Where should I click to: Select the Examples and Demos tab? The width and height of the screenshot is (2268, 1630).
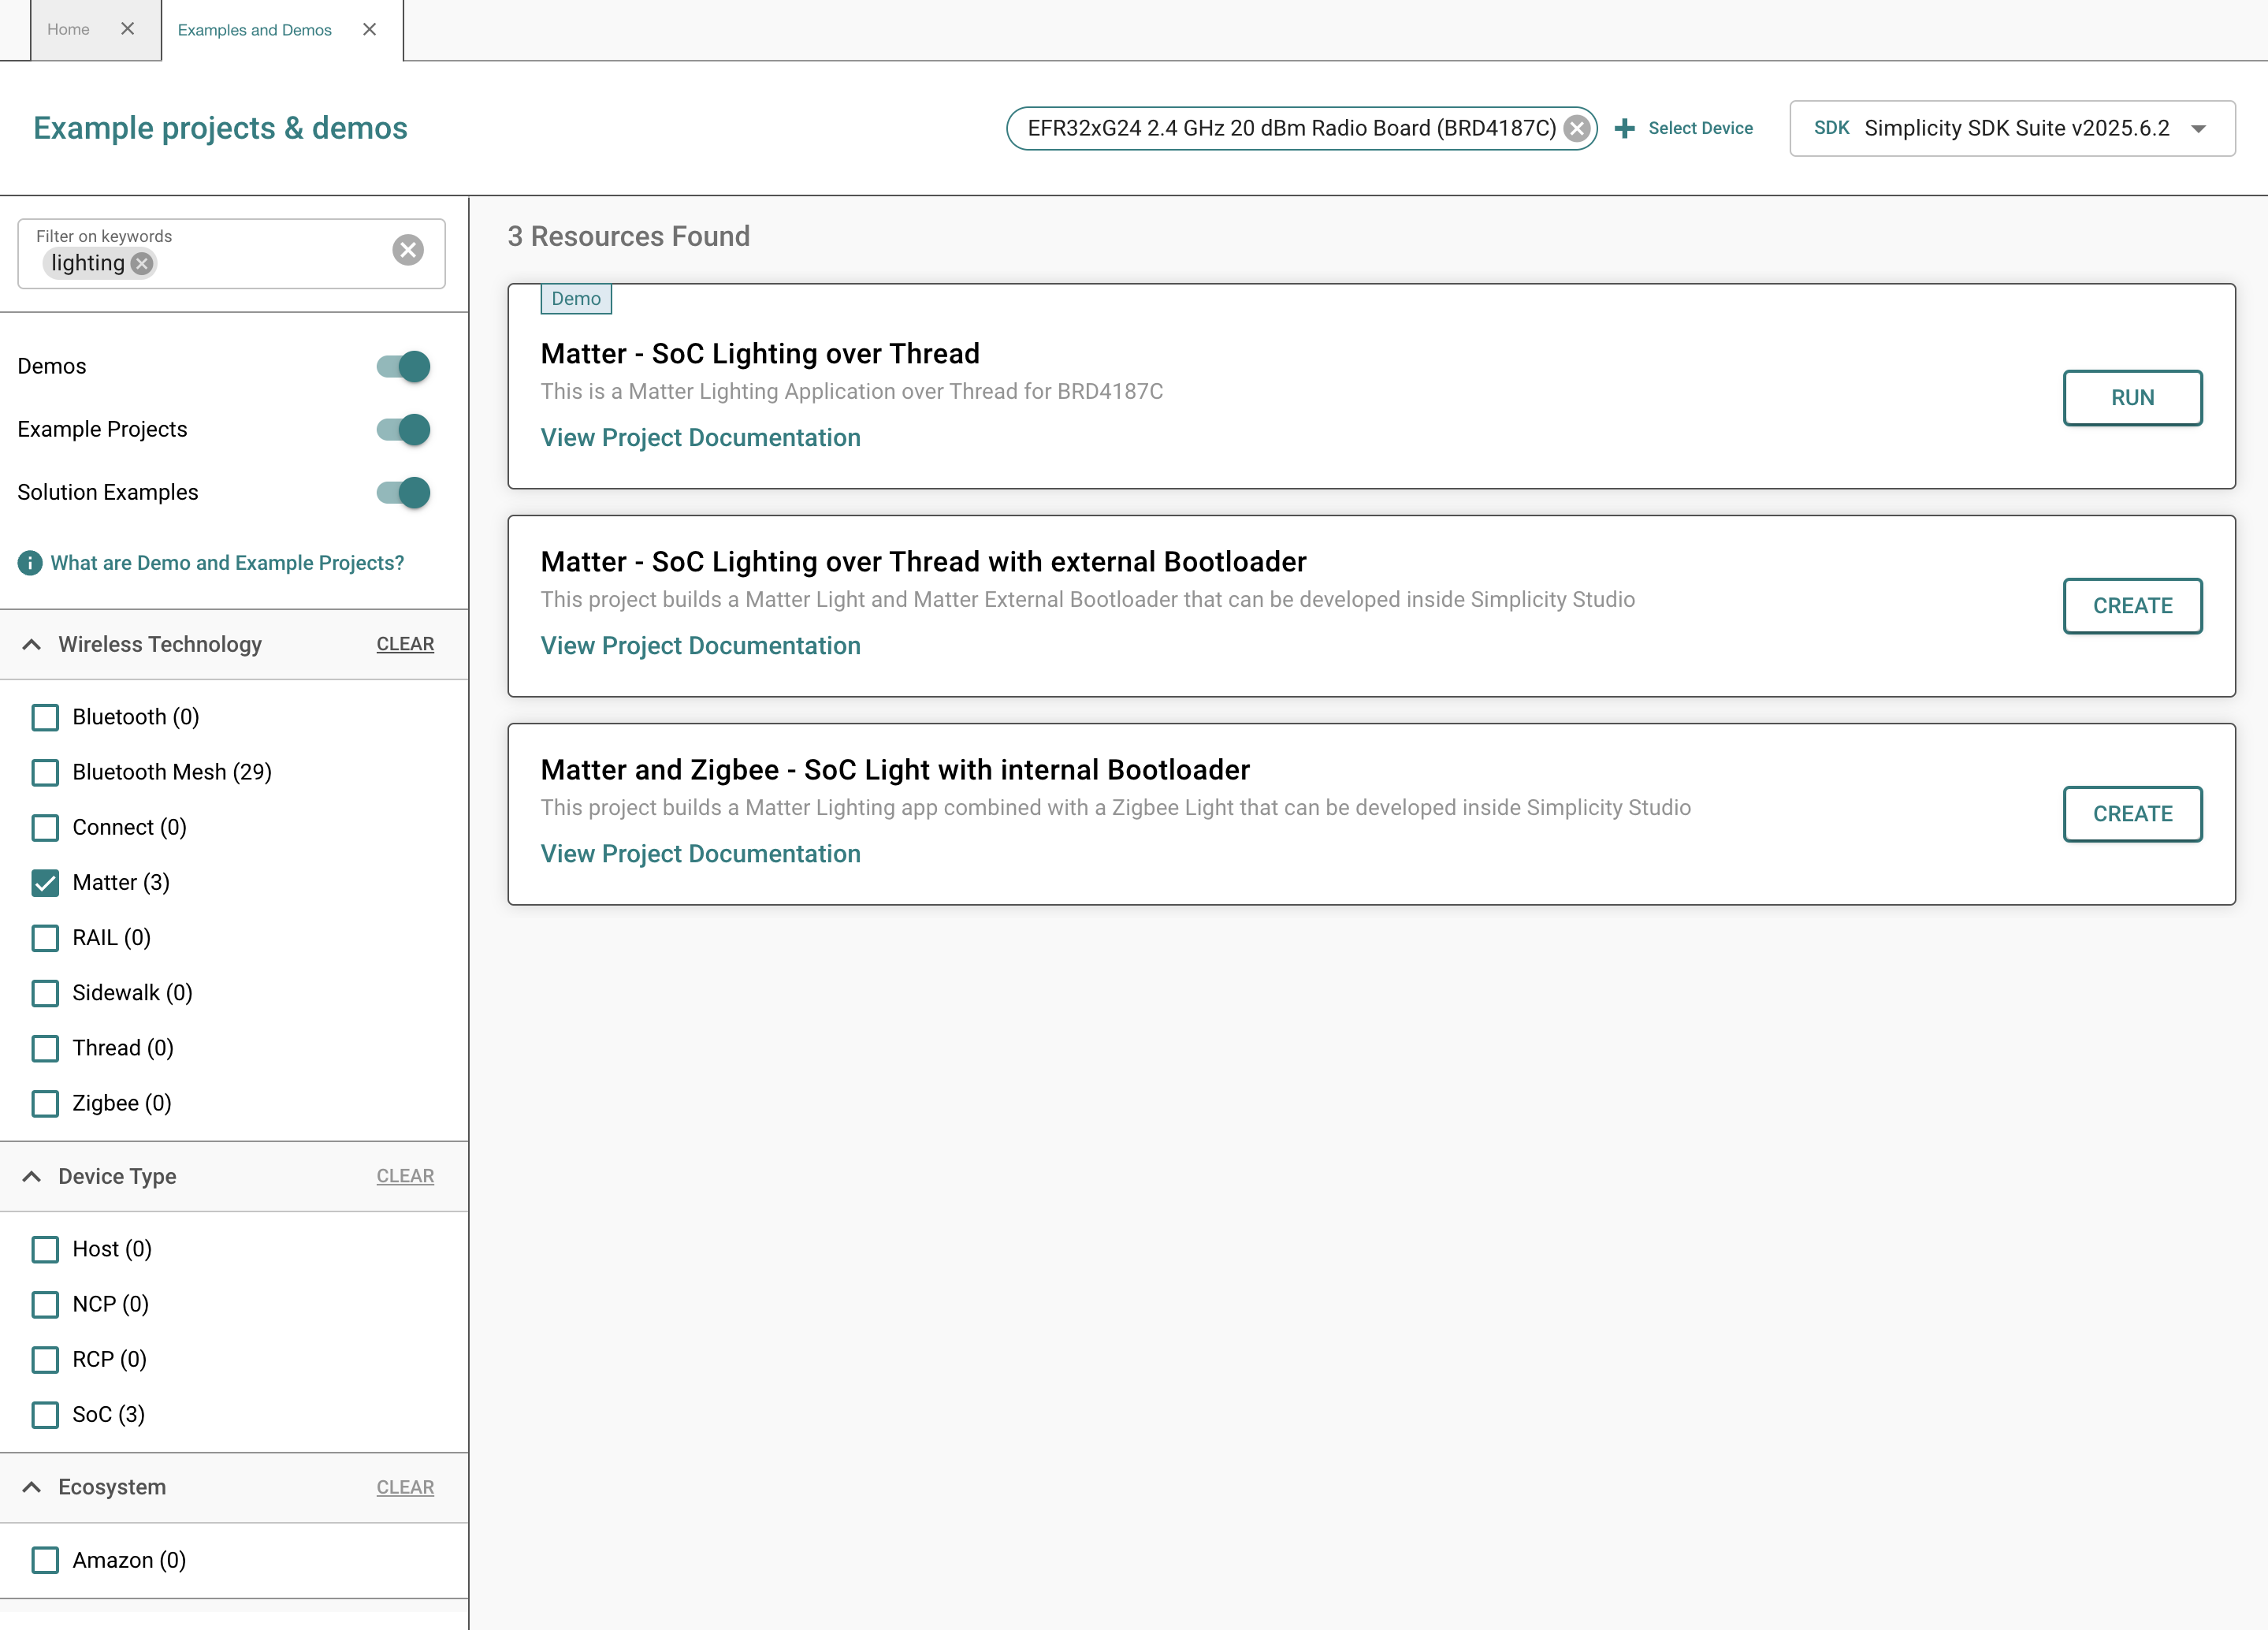254,29
